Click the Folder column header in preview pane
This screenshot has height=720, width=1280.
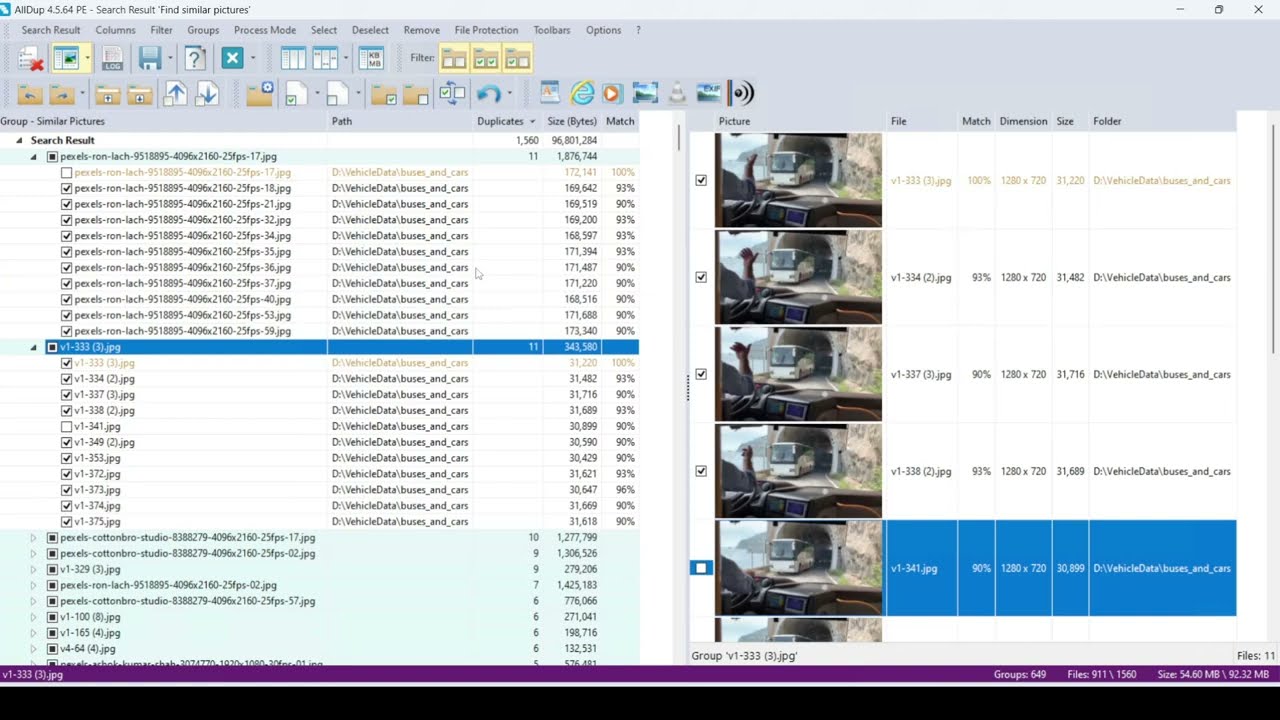[1162, 121]
